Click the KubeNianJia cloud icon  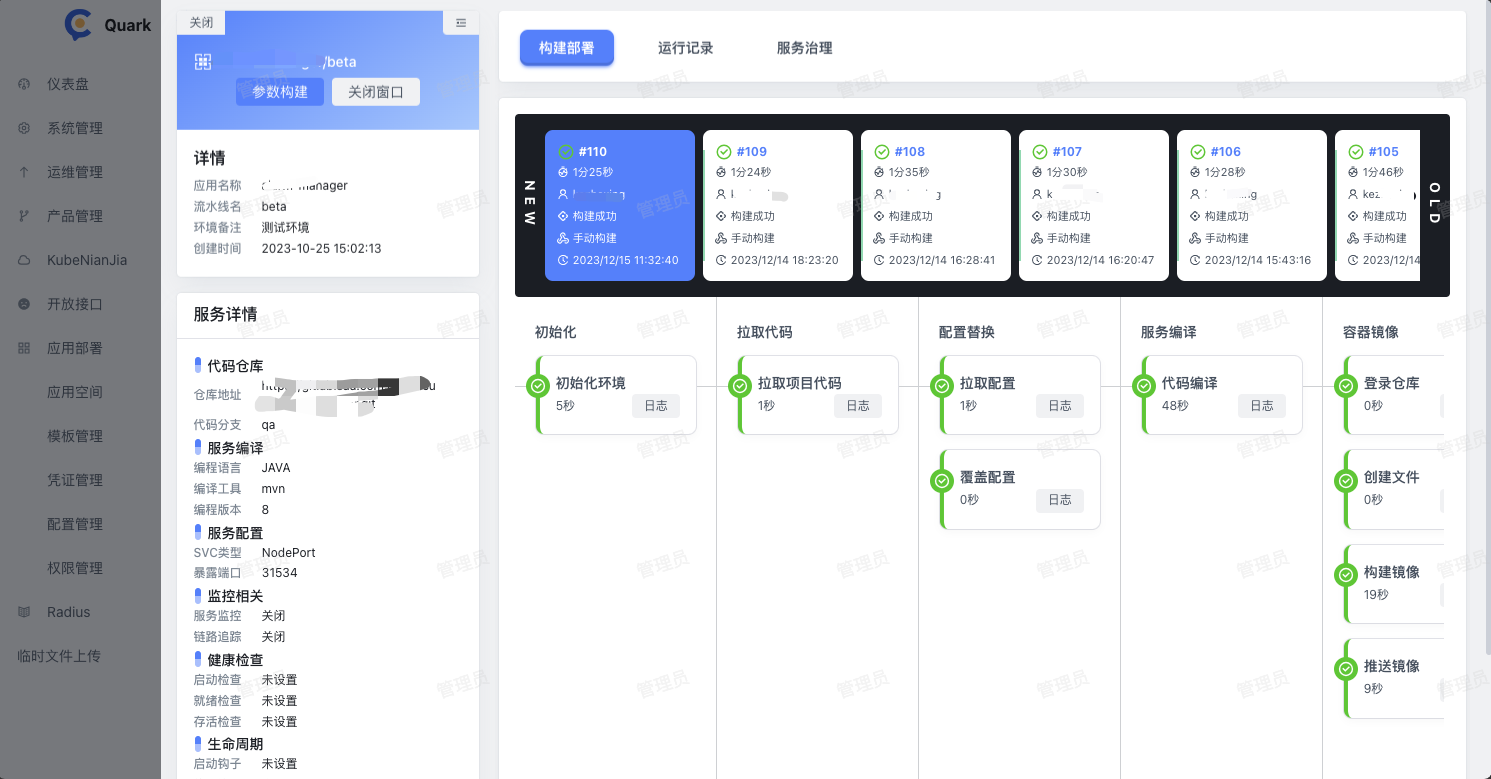point(24,260)
